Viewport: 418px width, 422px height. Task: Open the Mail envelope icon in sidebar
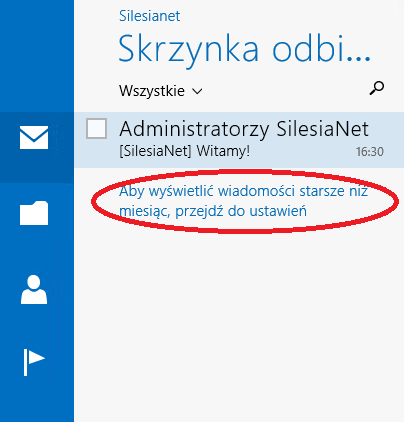click(34, 138)
